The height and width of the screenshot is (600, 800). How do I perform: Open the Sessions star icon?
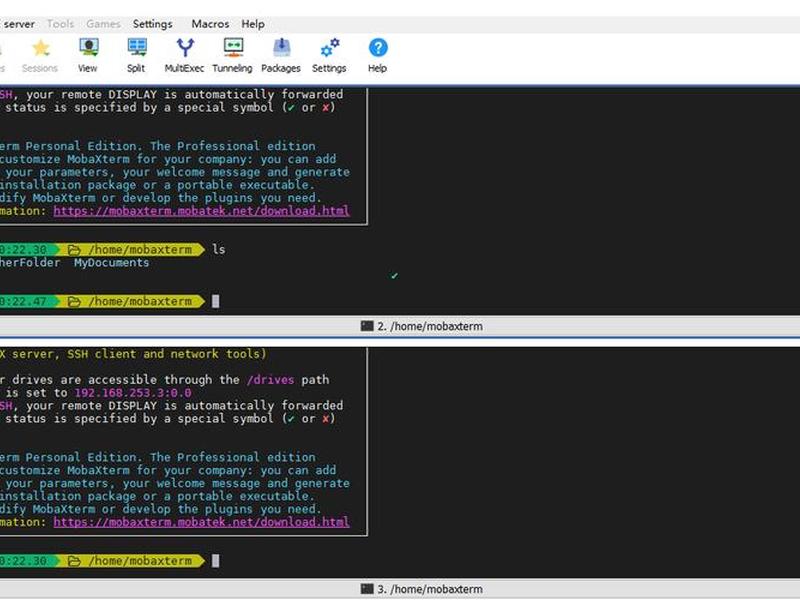pos(40,48)
